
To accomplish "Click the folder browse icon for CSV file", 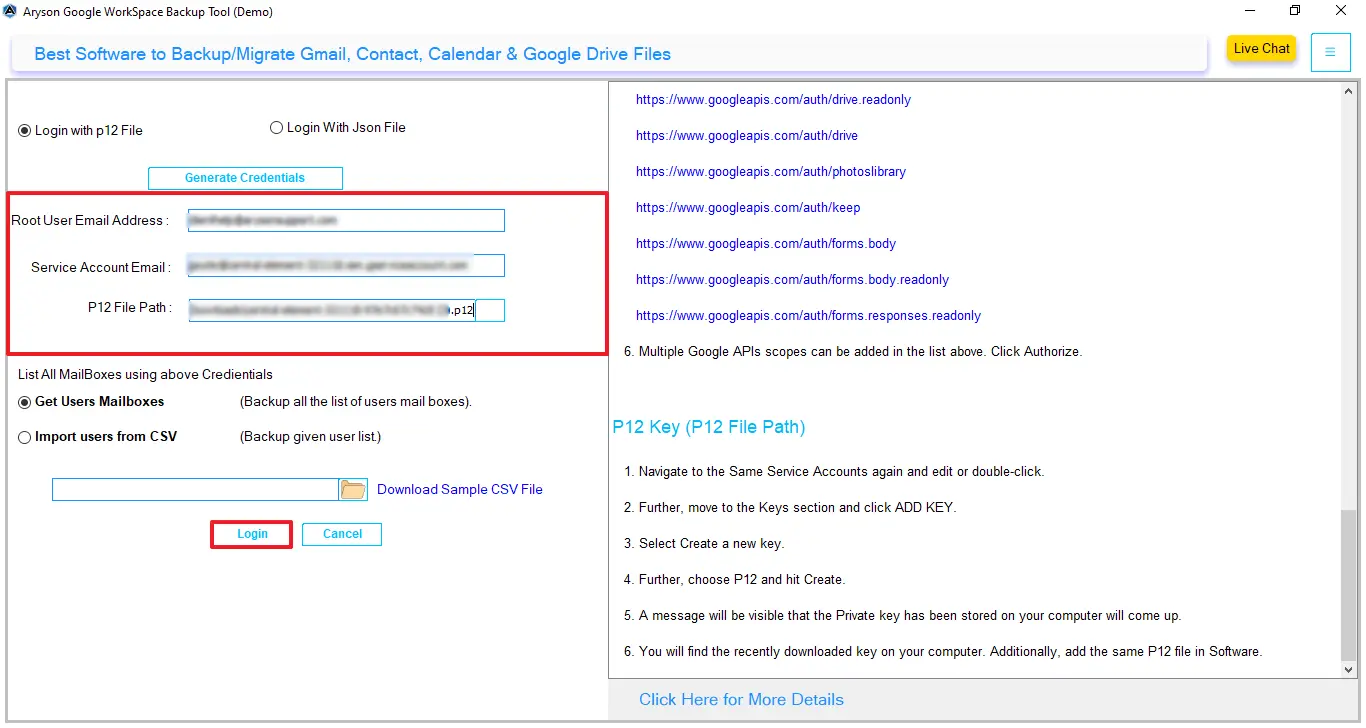I will click(x=352, y=488).
